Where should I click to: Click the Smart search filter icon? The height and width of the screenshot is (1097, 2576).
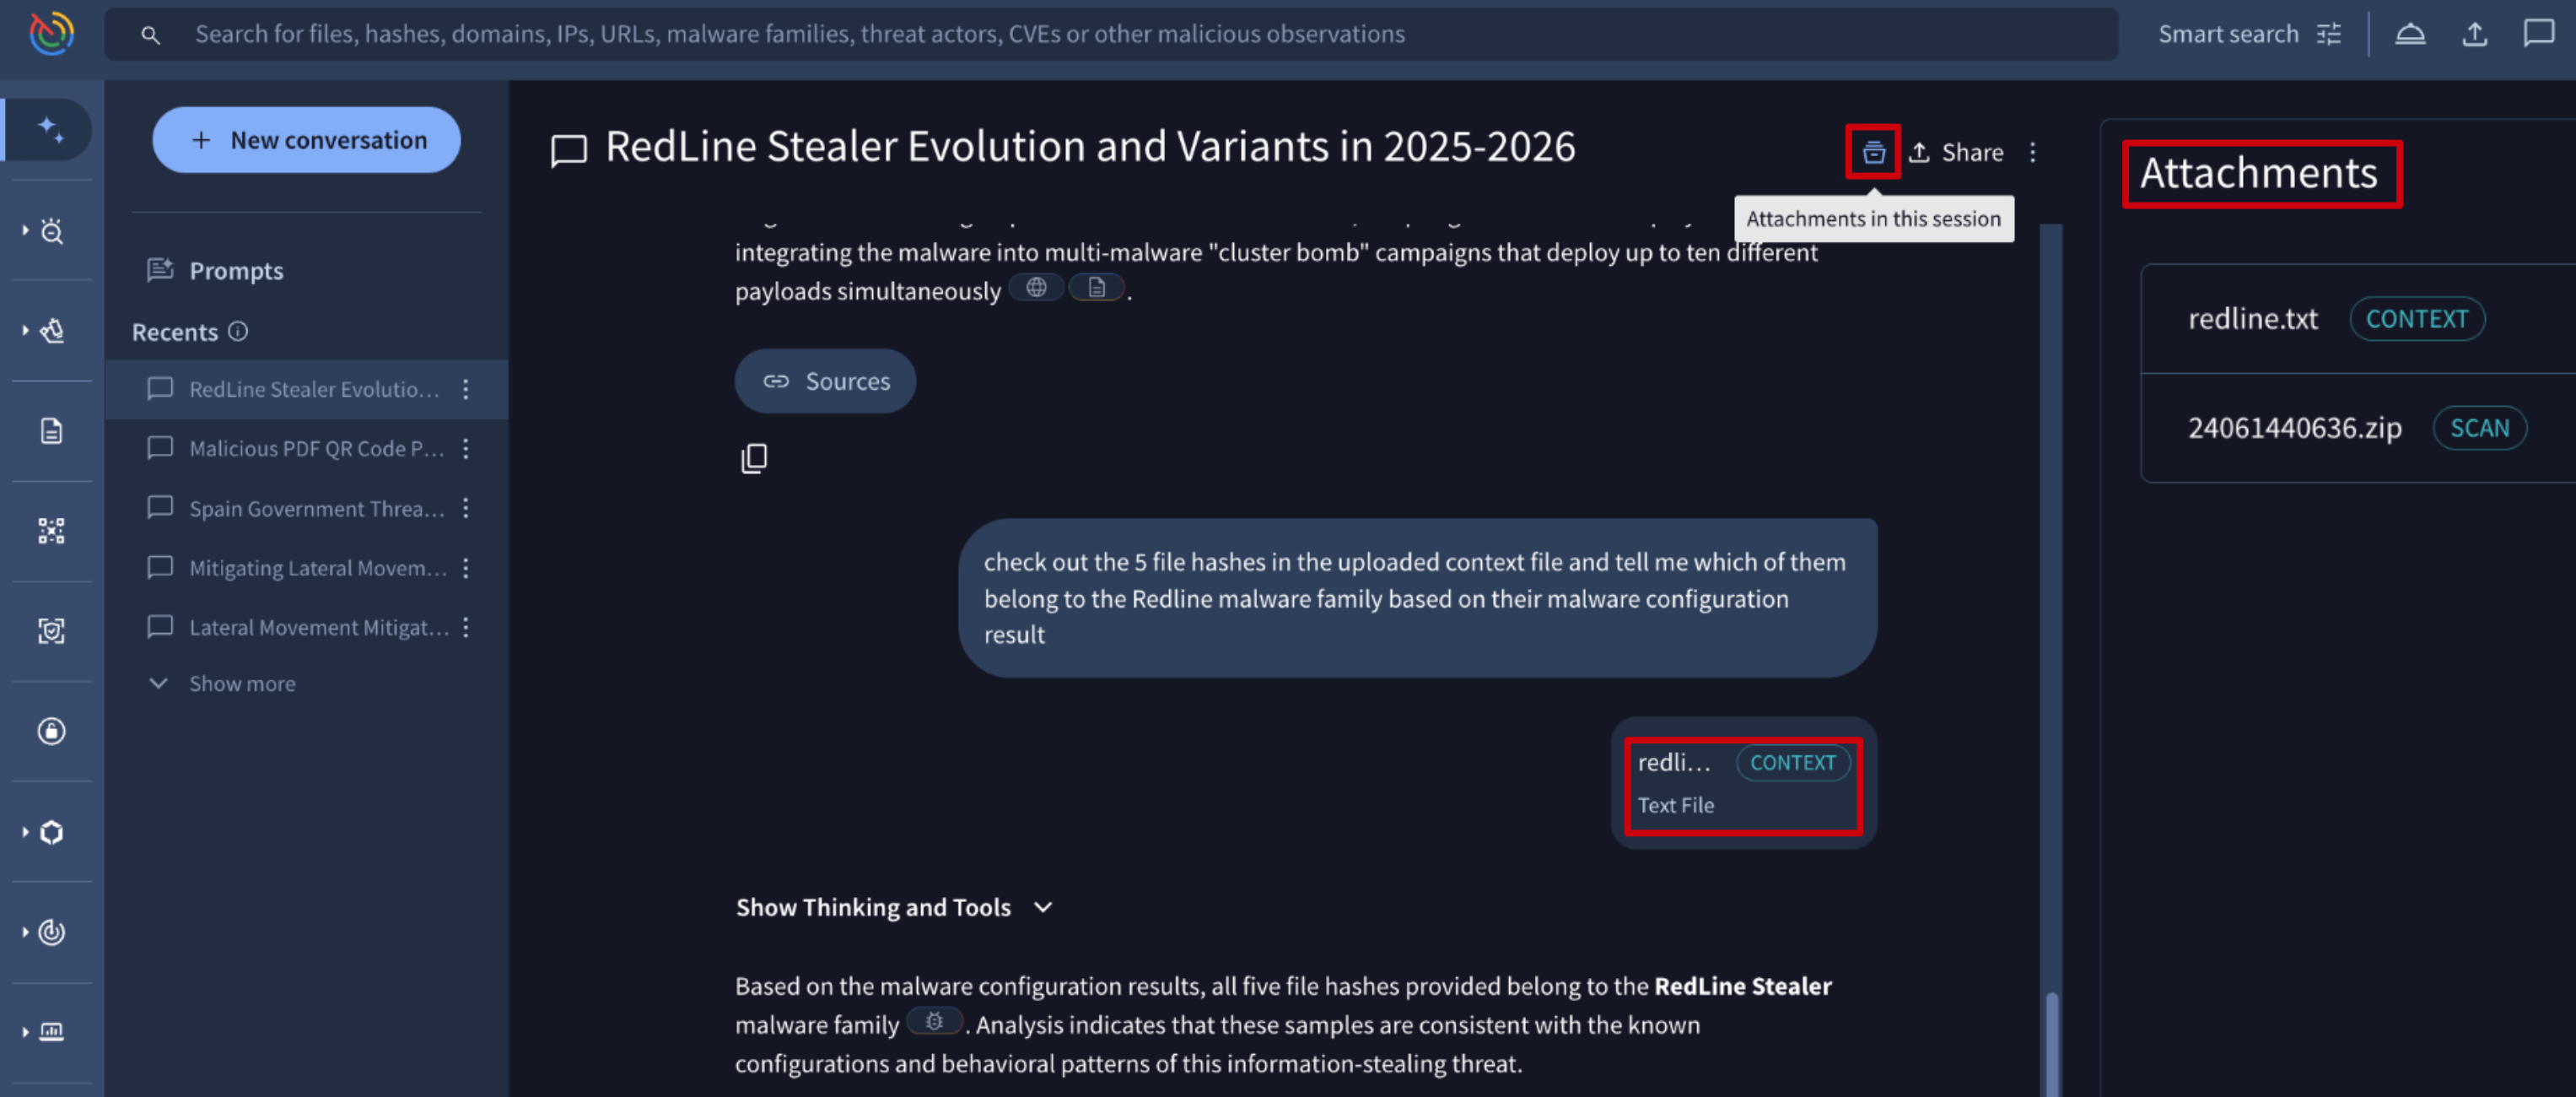2329,35
